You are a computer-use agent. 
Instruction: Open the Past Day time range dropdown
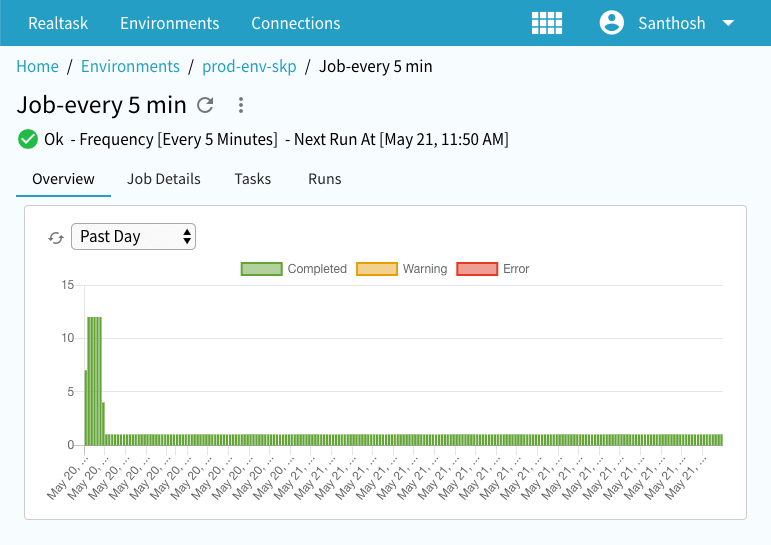tap(133, 237)
